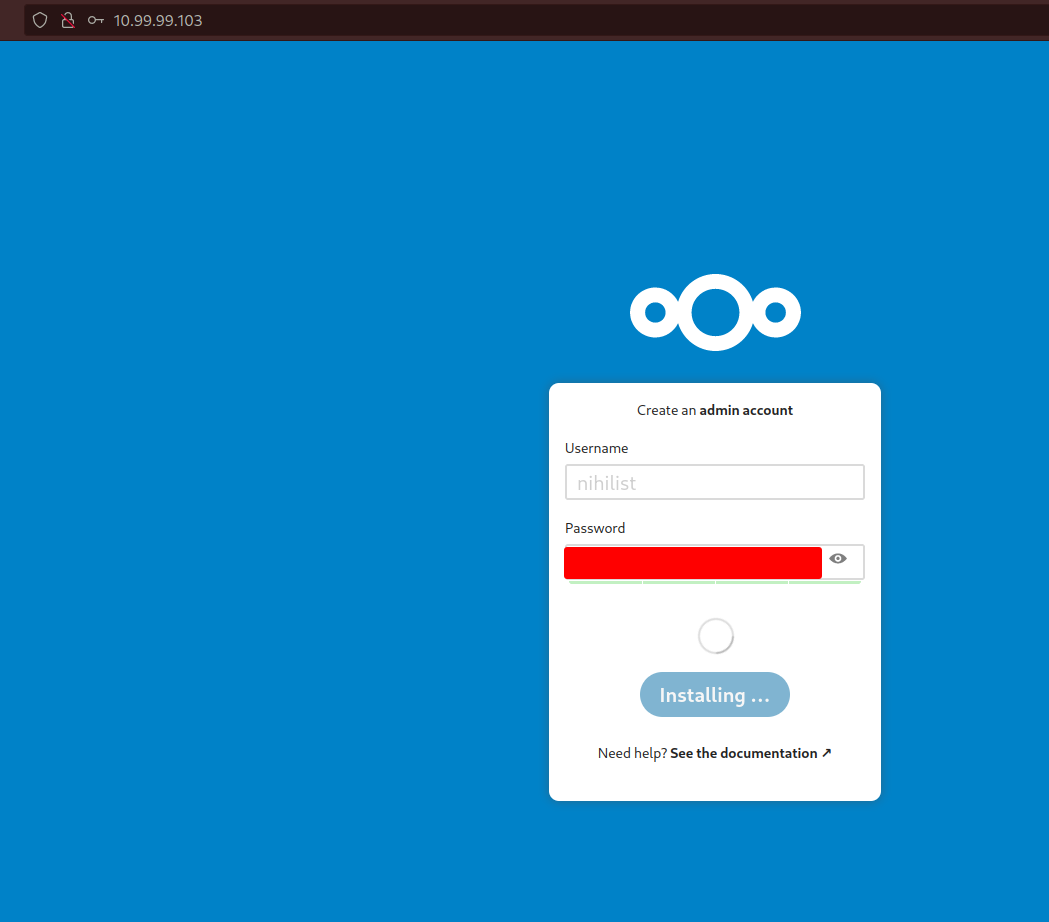Screen dimensions: 1049x922
Task: Click the Installing ... button
Action: point(714,695)
